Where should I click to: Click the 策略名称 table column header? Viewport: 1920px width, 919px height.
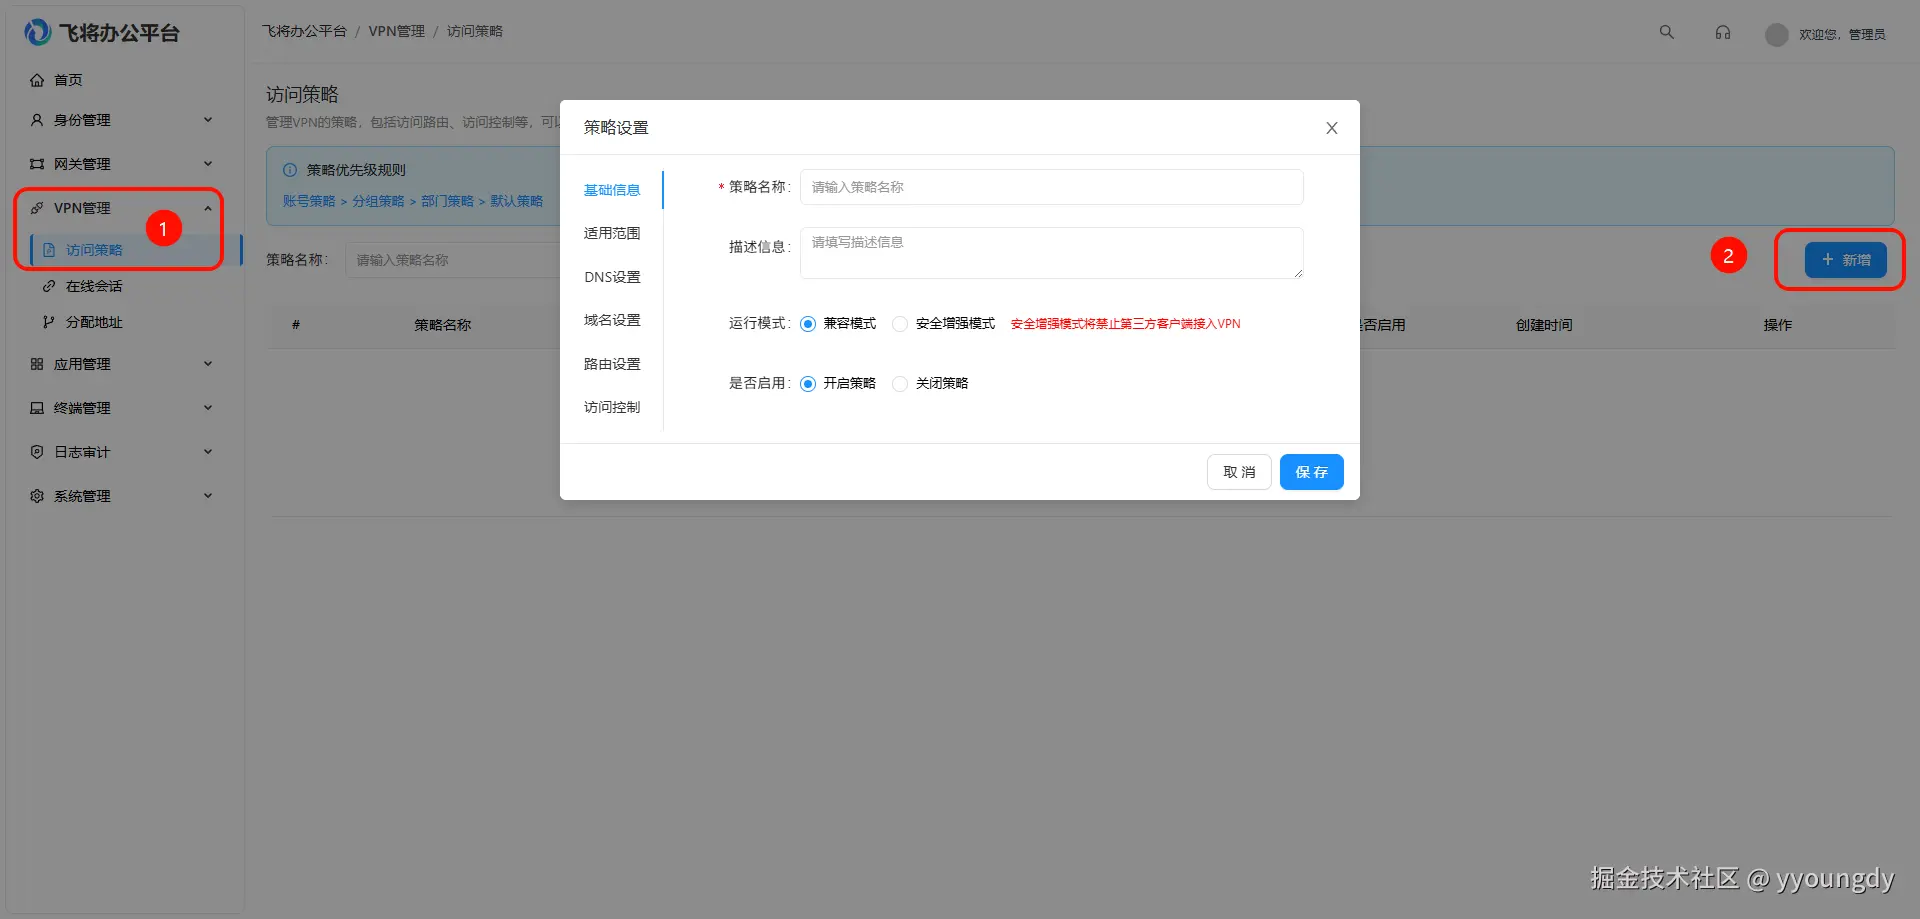coord(443,325)
